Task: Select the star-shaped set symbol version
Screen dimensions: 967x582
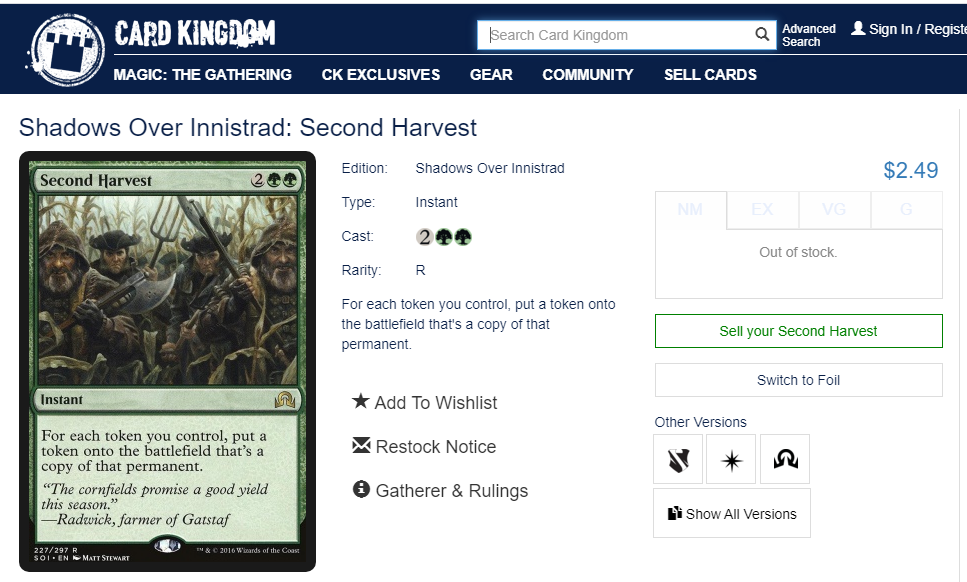Action: (x=731, y=459)
